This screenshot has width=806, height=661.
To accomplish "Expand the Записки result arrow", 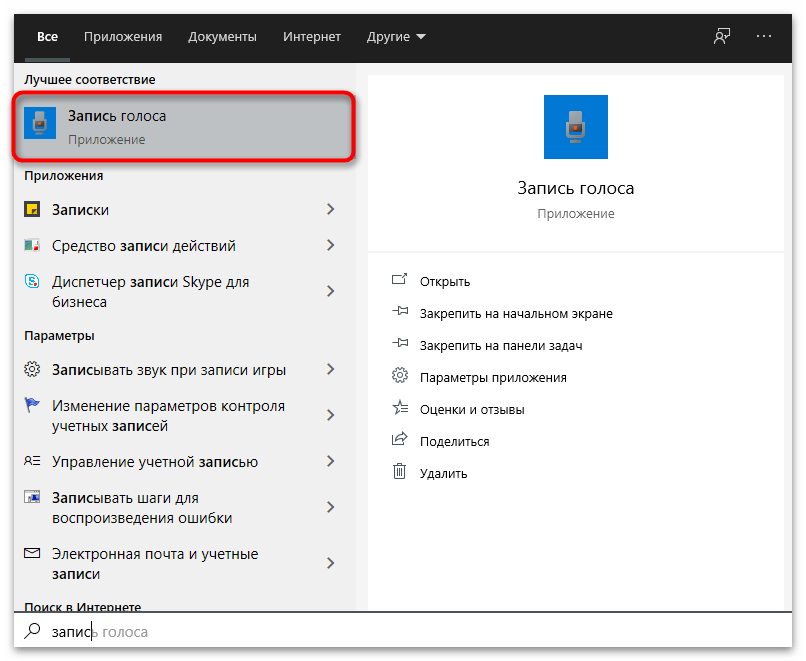I will click(331, 210).
